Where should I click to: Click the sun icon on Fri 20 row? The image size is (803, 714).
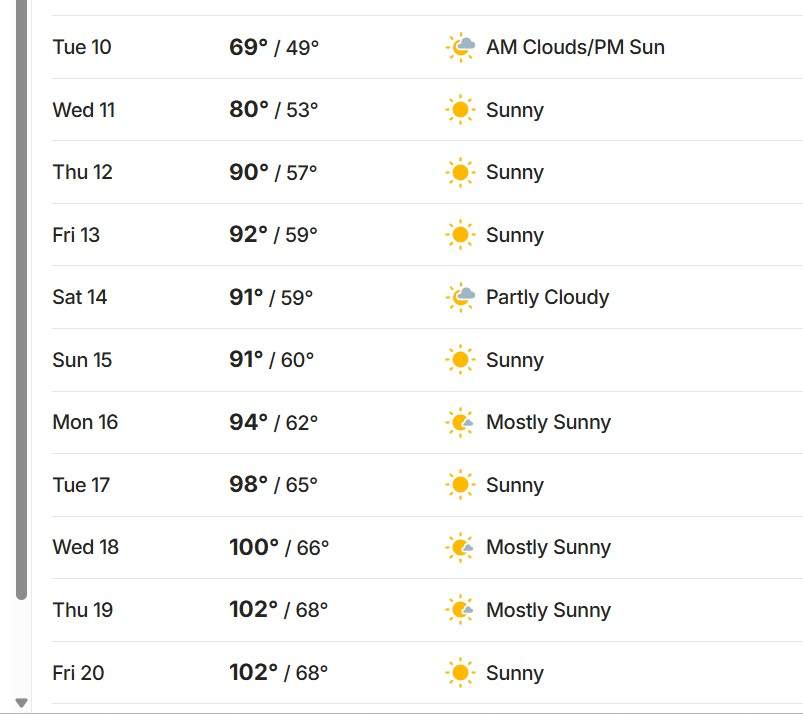pyautogui.click(x=460, y=673)
